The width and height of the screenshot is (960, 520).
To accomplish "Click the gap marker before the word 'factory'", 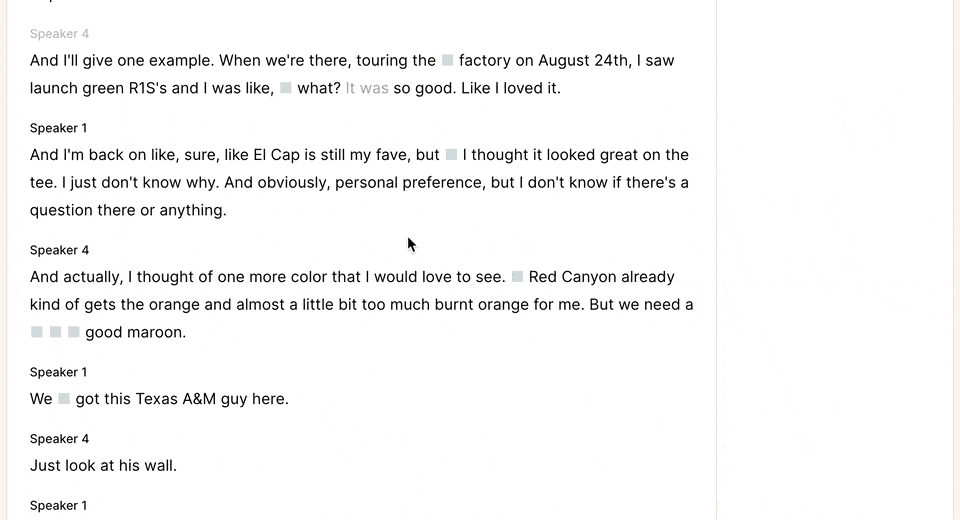I will [448, 60].
